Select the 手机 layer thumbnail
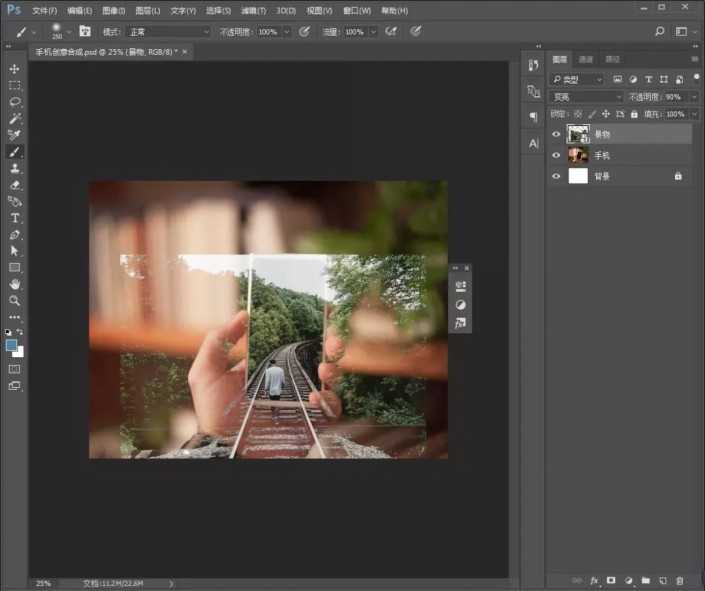 click(578, 155)
